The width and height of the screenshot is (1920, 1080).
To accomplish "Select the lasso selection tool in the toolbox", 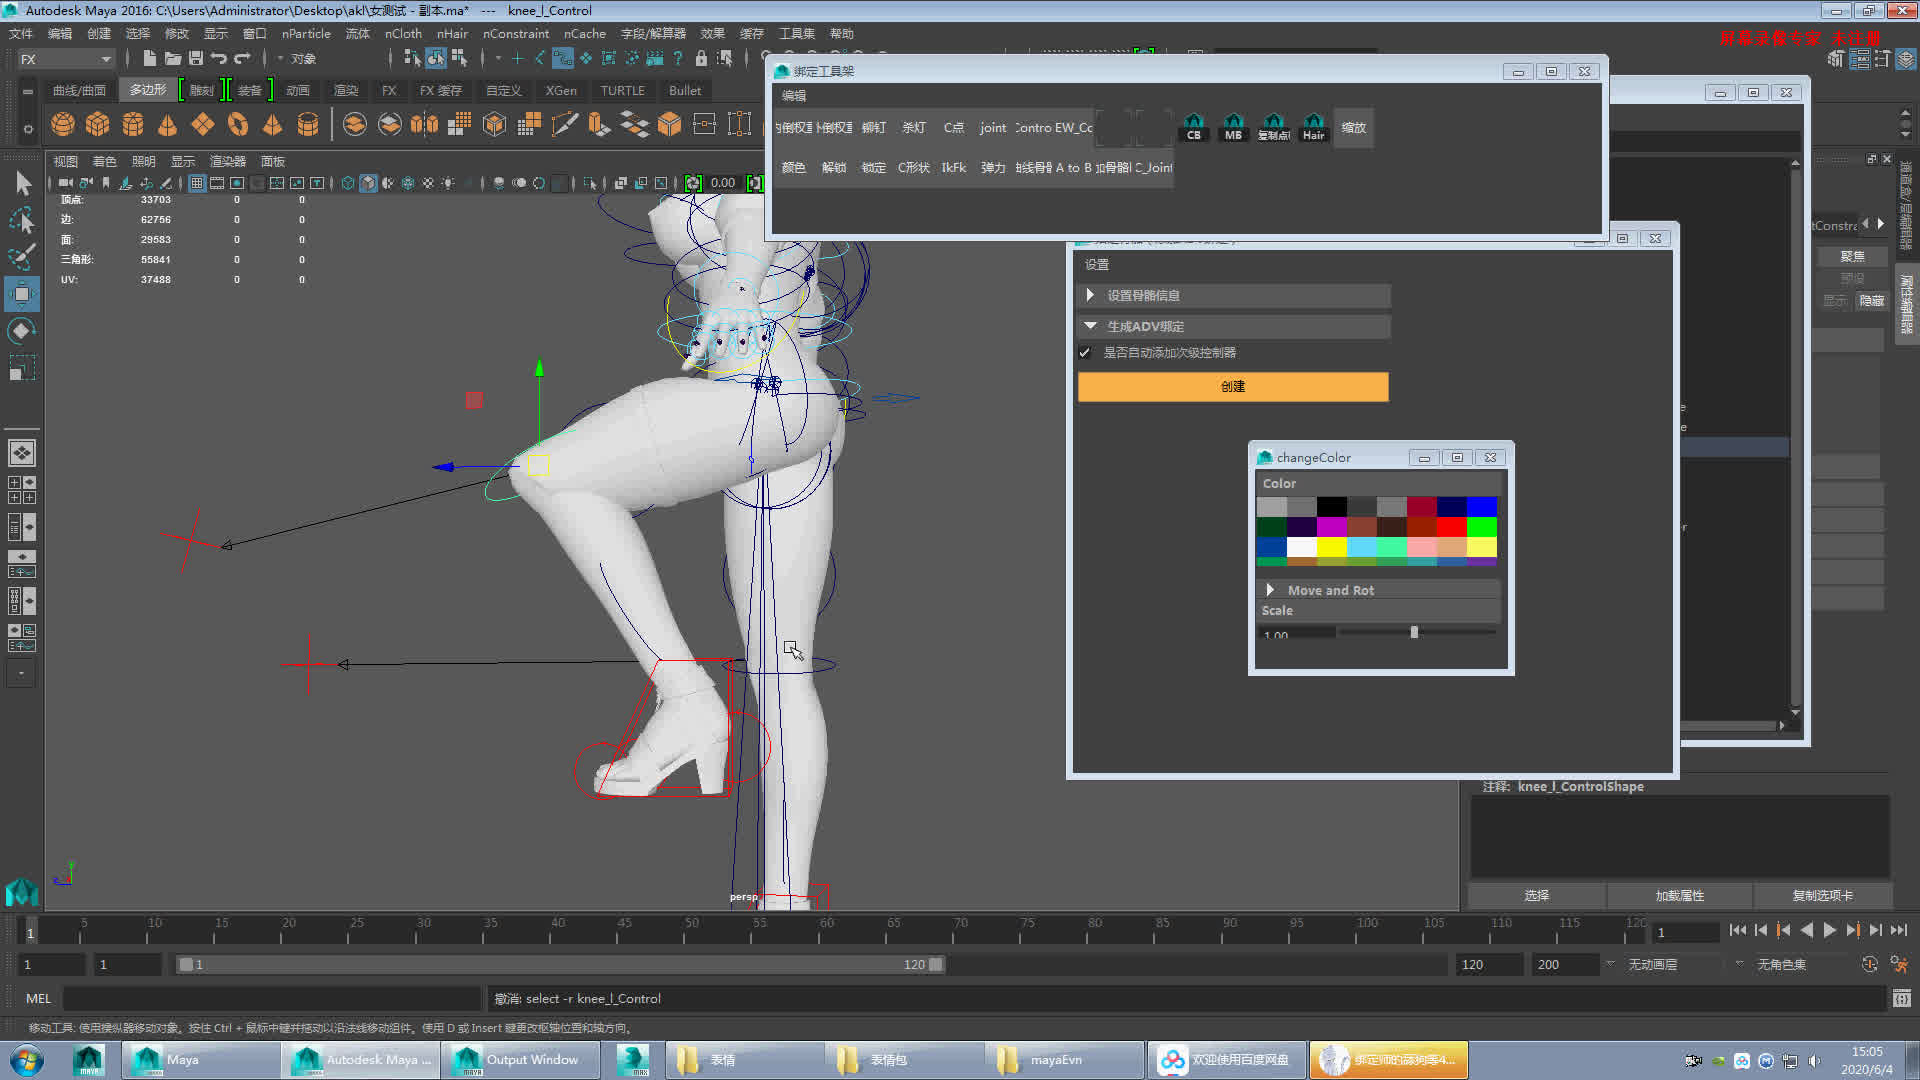I will click(x=22, y=220).
